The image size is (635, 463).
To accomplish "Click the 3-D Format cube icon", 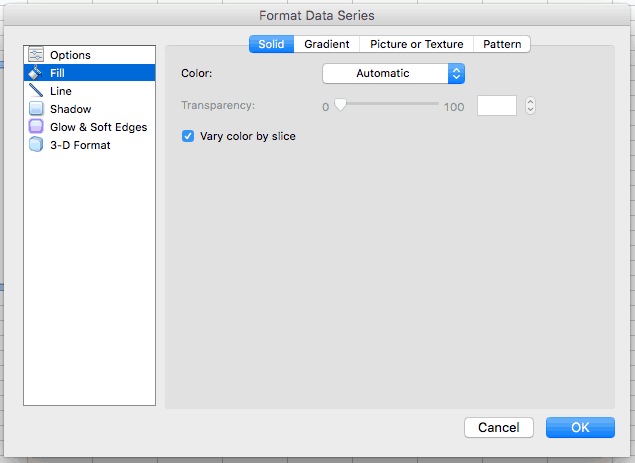I will click(37, 145).
